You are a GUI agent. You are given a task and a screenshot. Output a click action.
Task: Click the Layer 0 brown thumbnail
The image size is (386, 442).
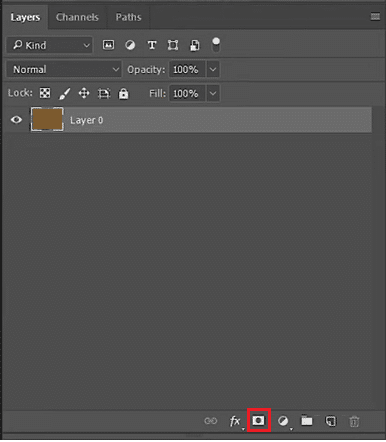47,119
